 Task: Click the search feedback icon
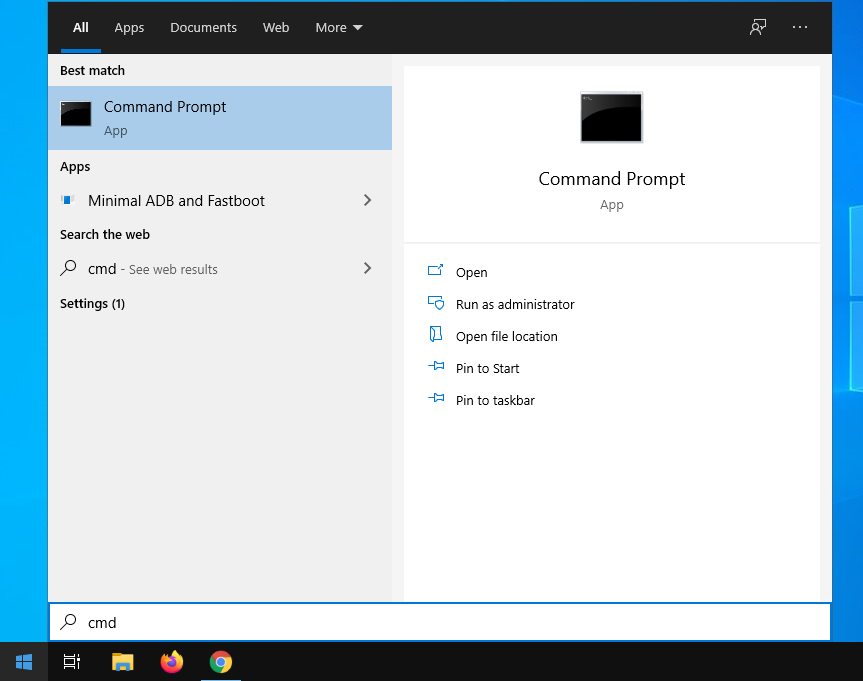coord(758,27)
